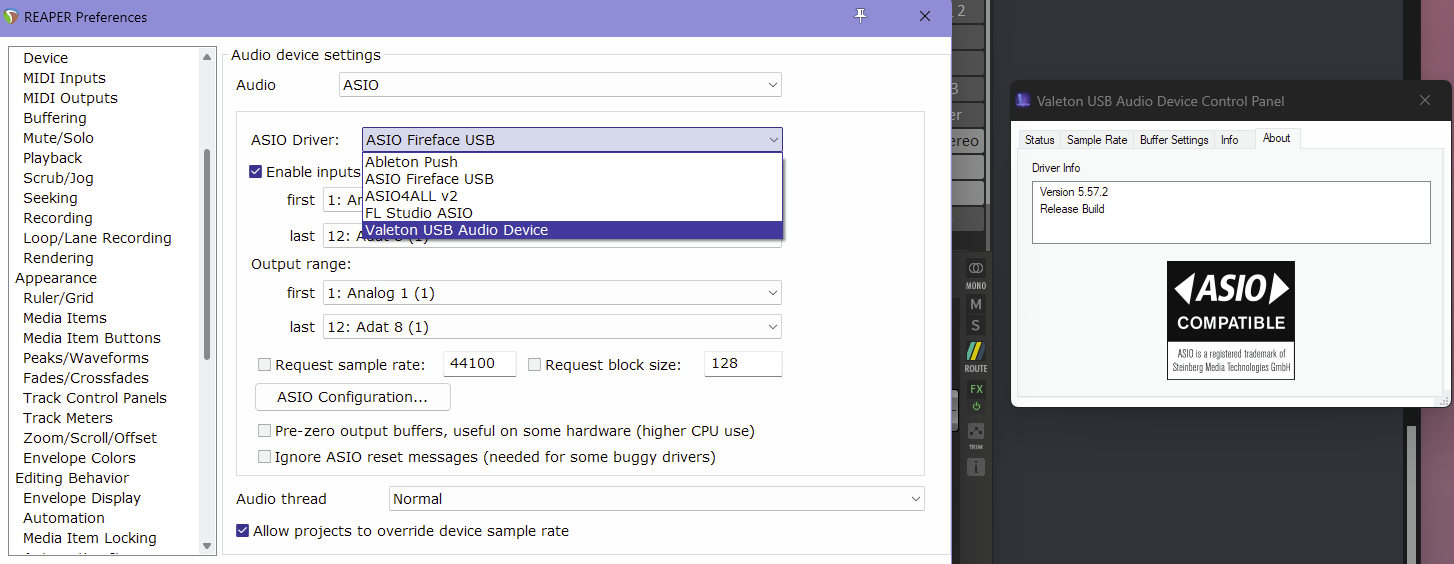Click the sample rate field showing 44100
This screenshot has width=1454, height=564.
tap(480, 364)
